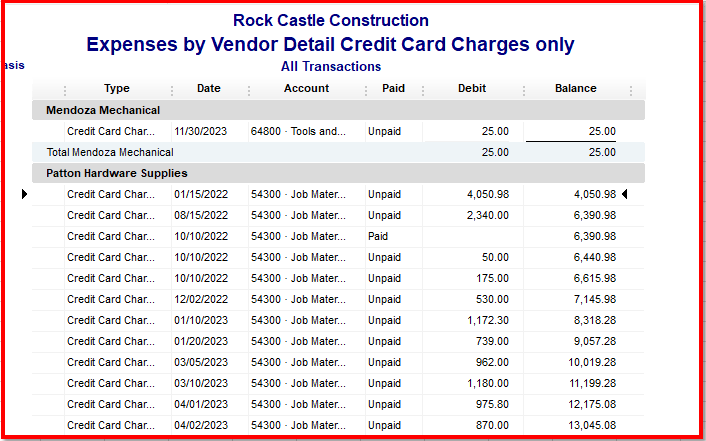Click the 6,440.98 balance value

click(x=594, y=257)
